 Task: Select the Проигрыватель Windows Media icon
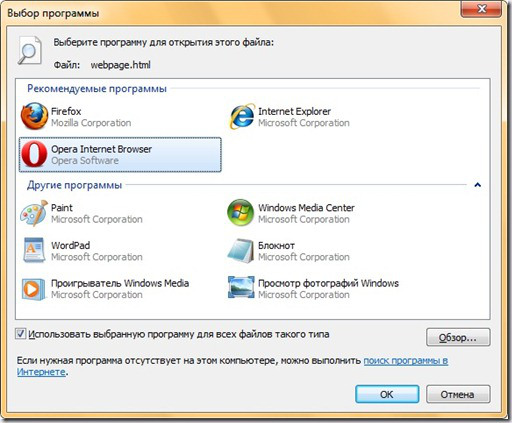coord(33,289)
